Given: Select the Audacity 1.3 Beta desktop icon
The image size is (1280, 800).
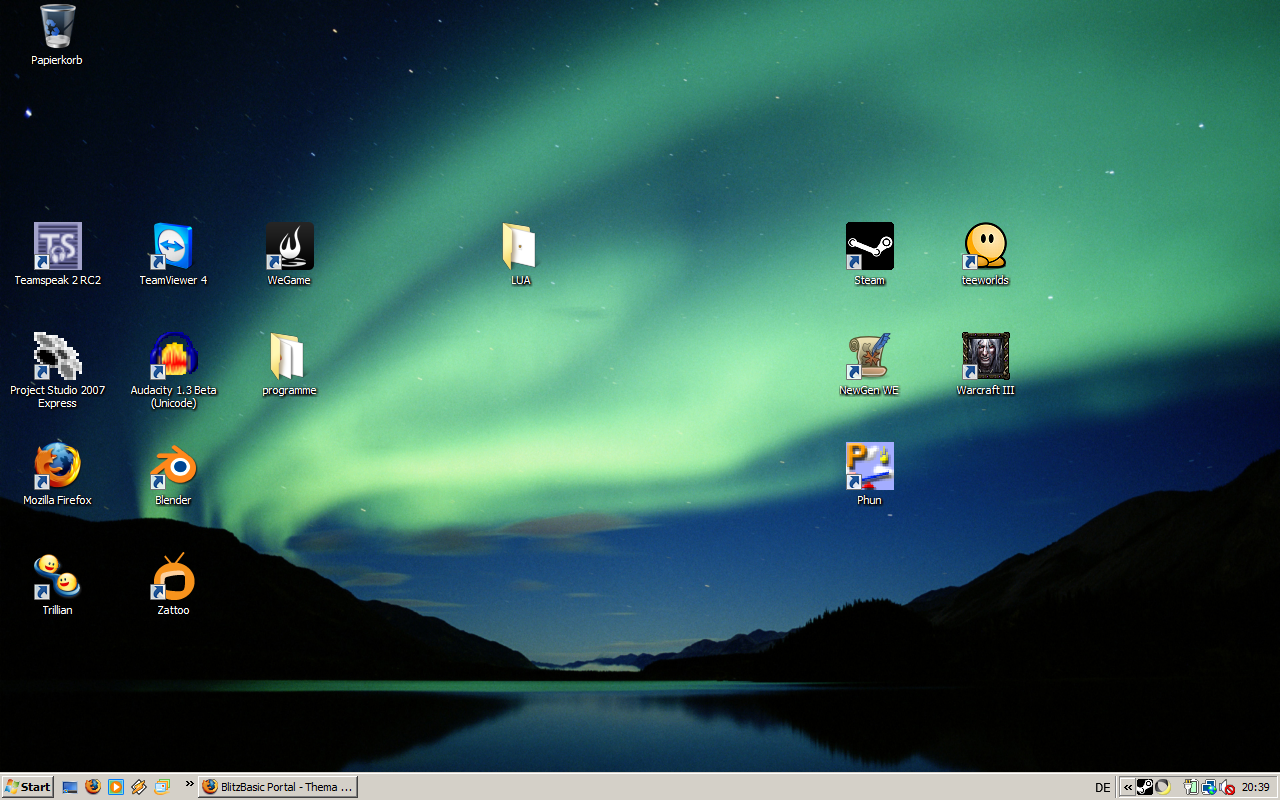Looking at the screenshot, I should pyautogui.click(x=173, y=357).
